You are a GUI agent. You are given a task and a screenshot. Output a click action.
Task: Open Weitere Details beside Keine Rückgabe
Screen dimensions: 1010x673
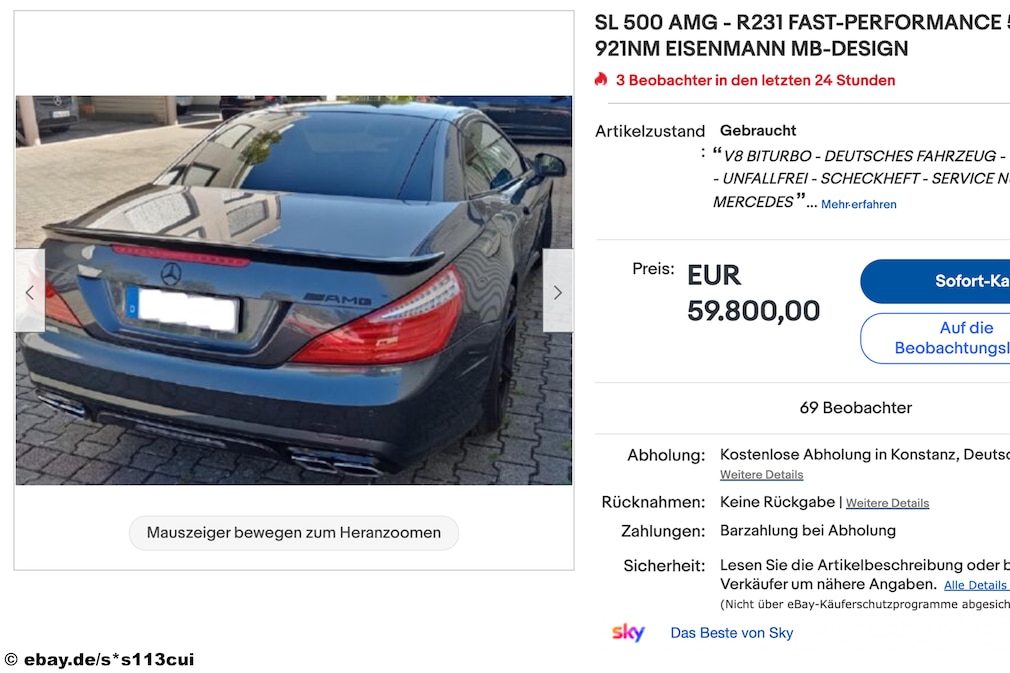[x=887, y=503]
